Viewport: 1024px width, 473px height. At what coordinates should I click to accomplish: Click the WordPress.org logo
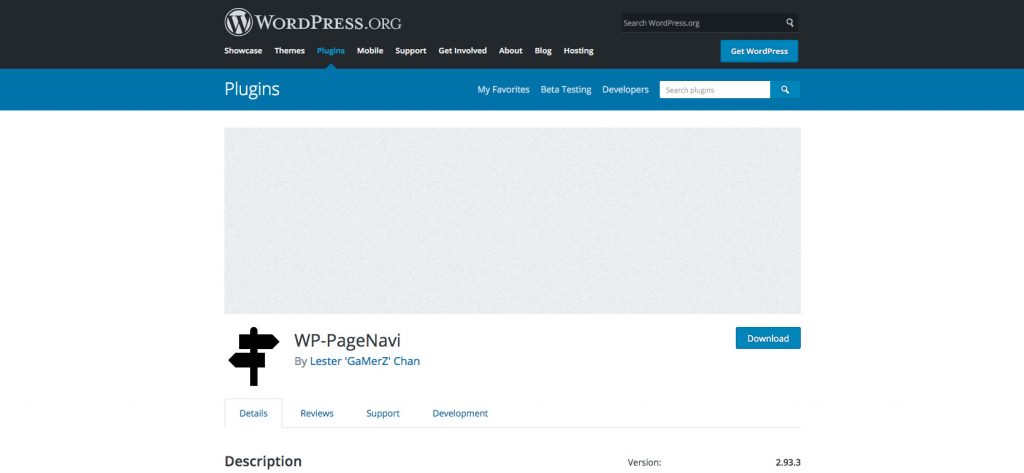coord(313,22)
